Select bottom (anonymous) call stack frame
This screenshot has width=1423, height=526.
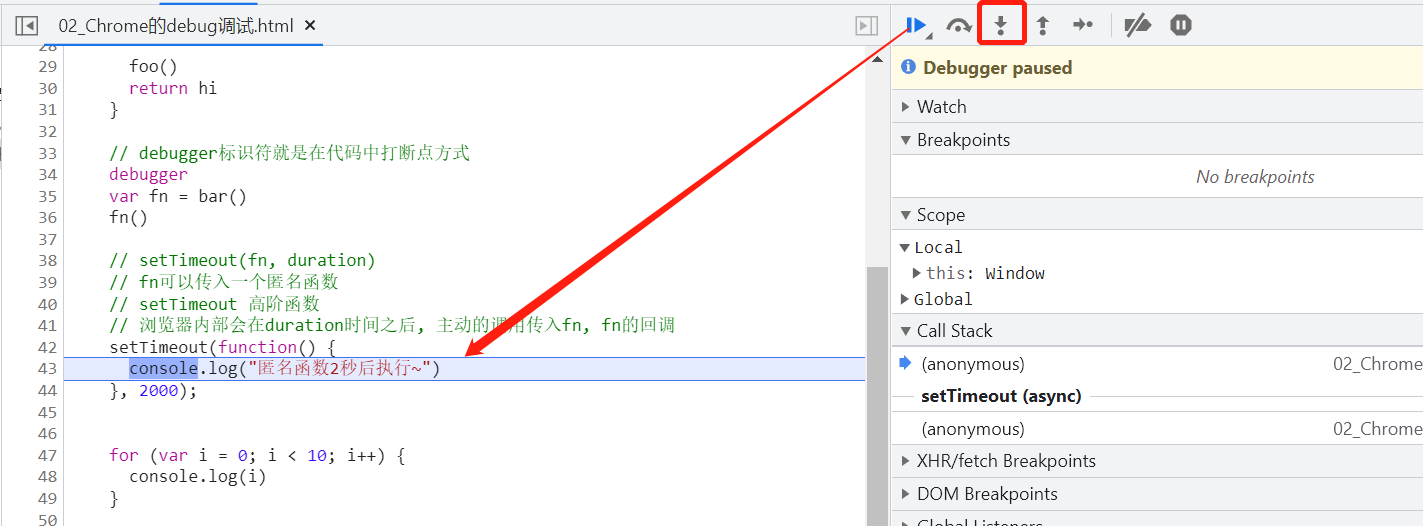(973, 429)
